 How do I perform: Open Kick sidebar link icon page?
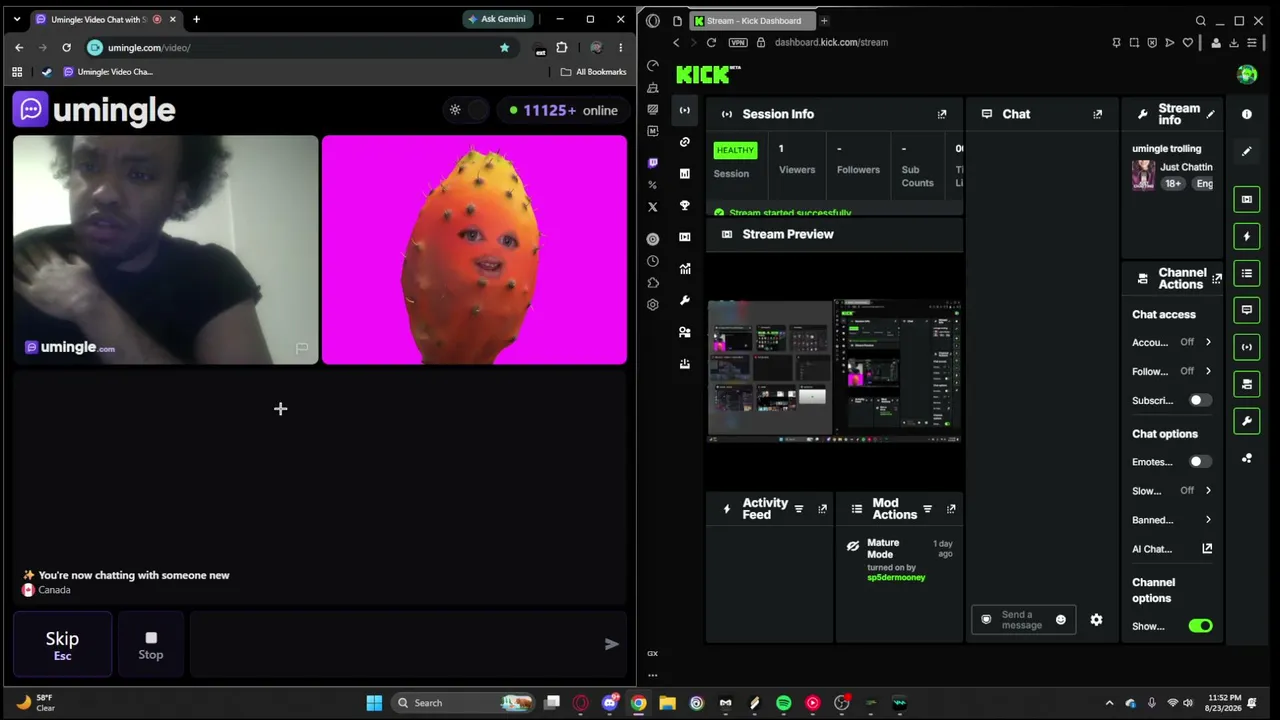point(684,142)
